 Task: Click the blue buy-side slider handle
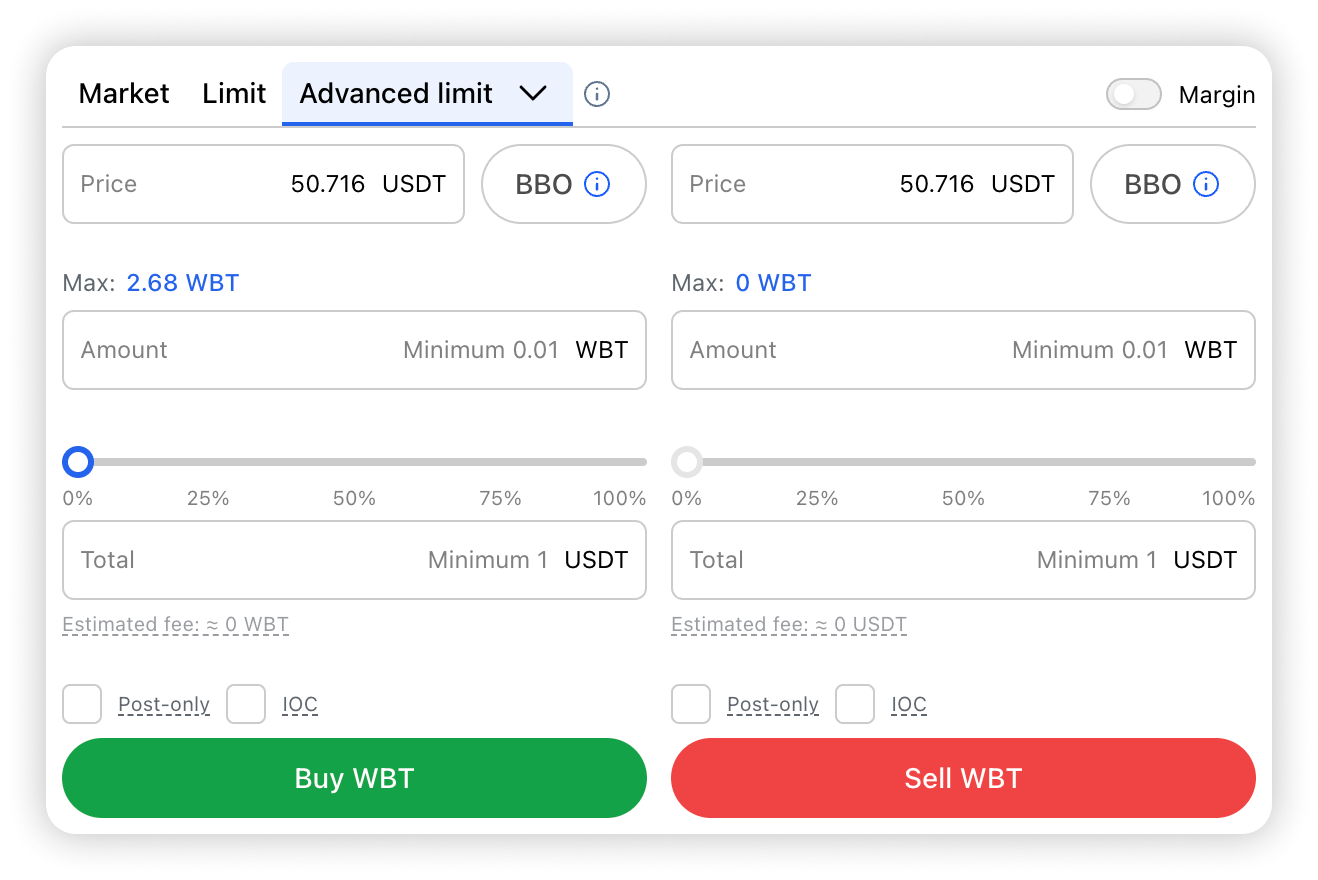(78, 462)
